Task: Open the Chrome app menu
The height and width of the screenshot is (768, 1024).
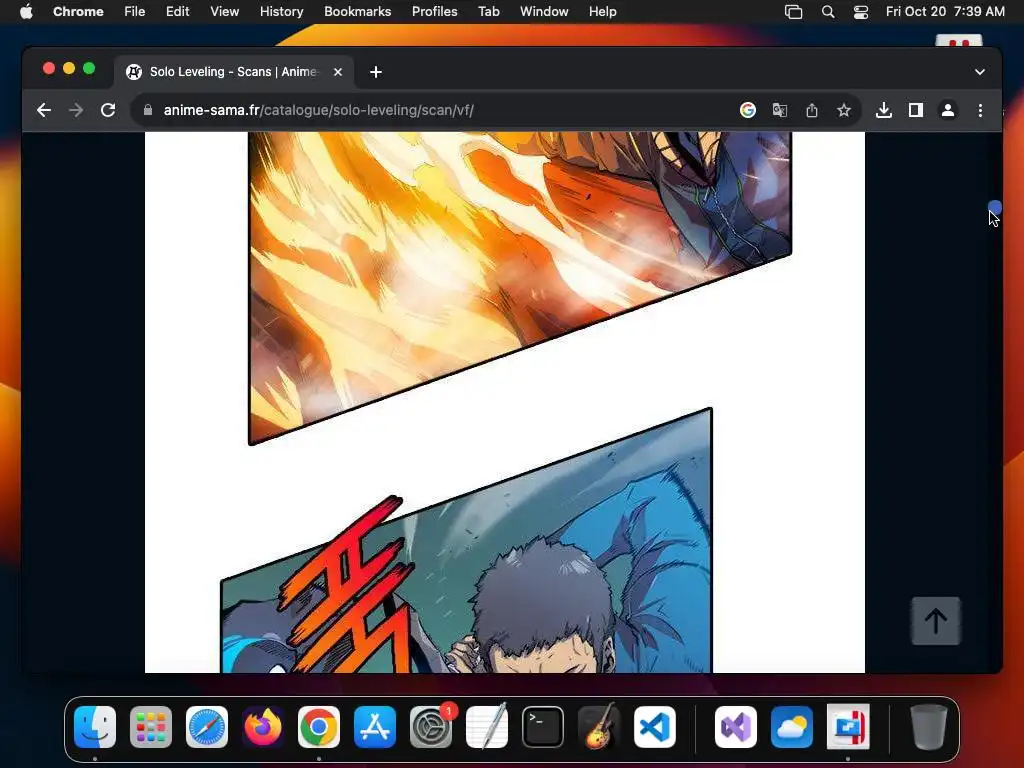Action: coord(78,12)
